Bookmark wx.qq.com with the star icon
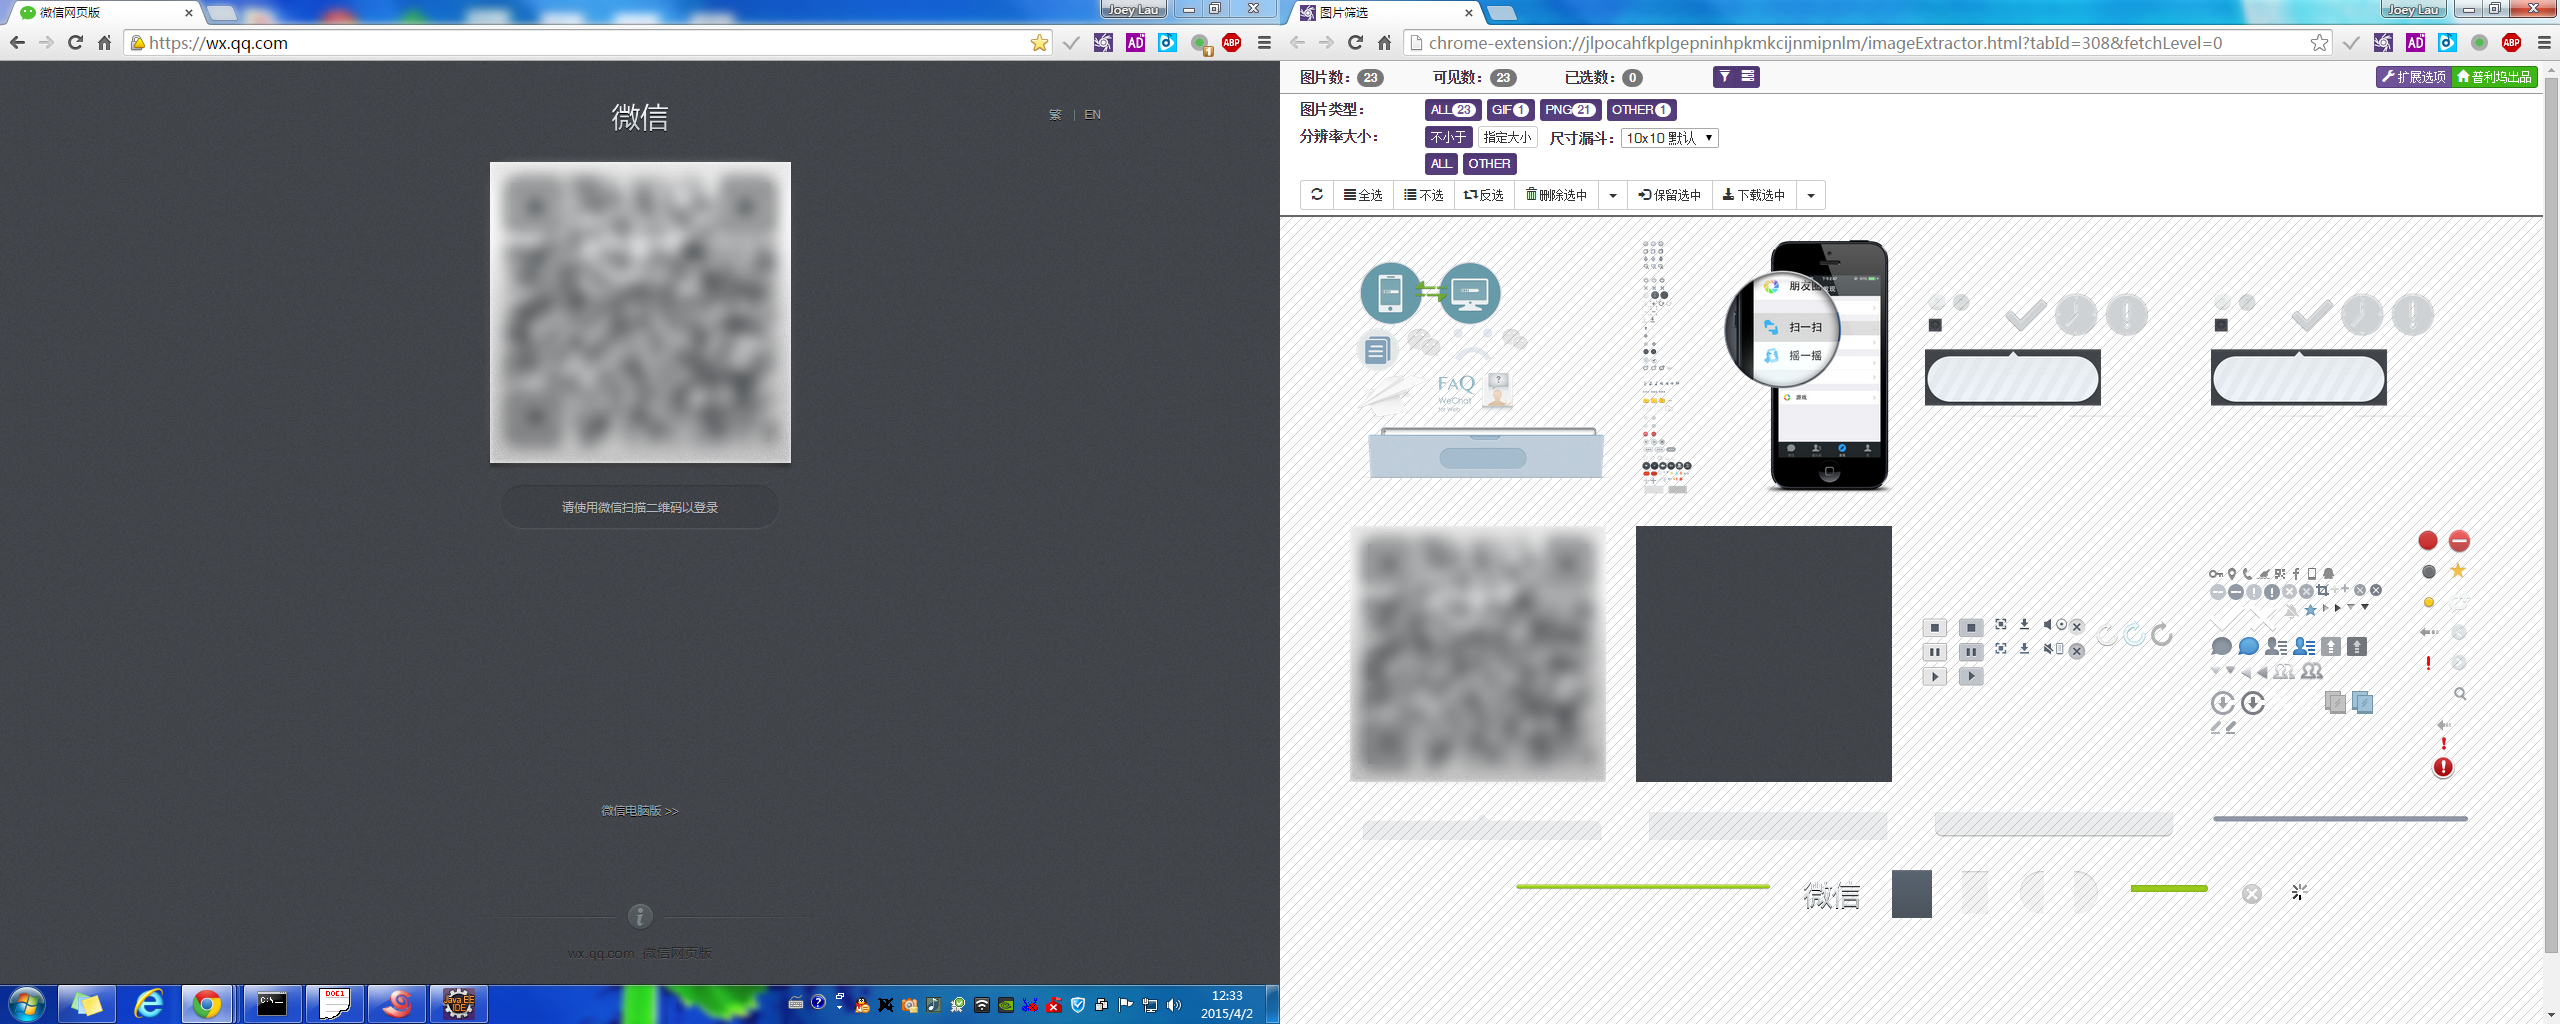 (1039, 43)
